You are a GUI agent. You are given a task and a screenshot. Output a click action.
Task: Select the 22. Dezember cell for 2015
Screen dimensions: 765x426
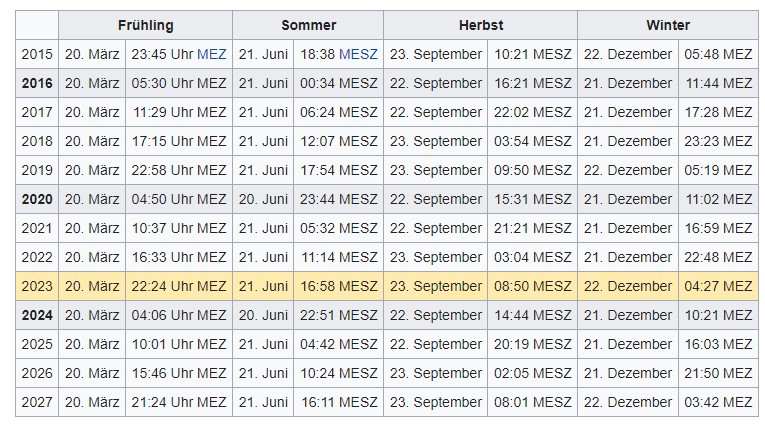(628, 54)
